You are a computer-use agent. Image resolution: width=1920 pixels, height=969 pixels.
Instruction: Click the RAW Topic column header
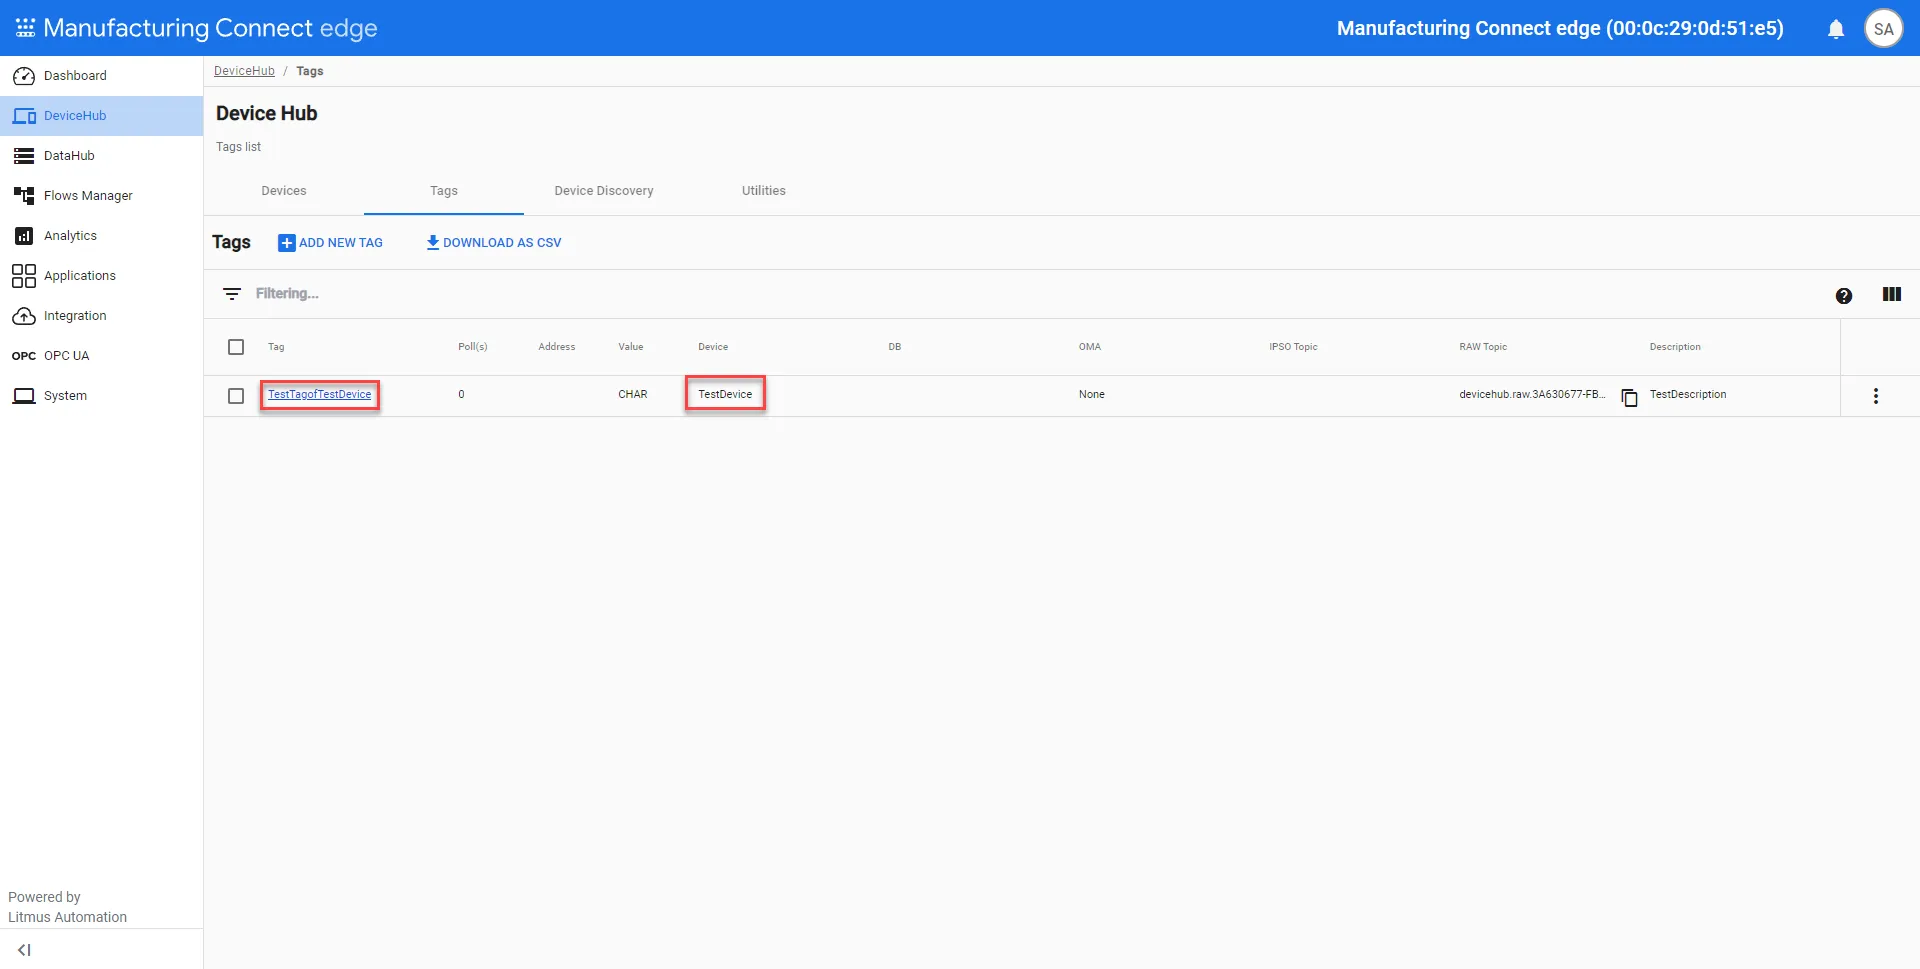(1483, 347)
